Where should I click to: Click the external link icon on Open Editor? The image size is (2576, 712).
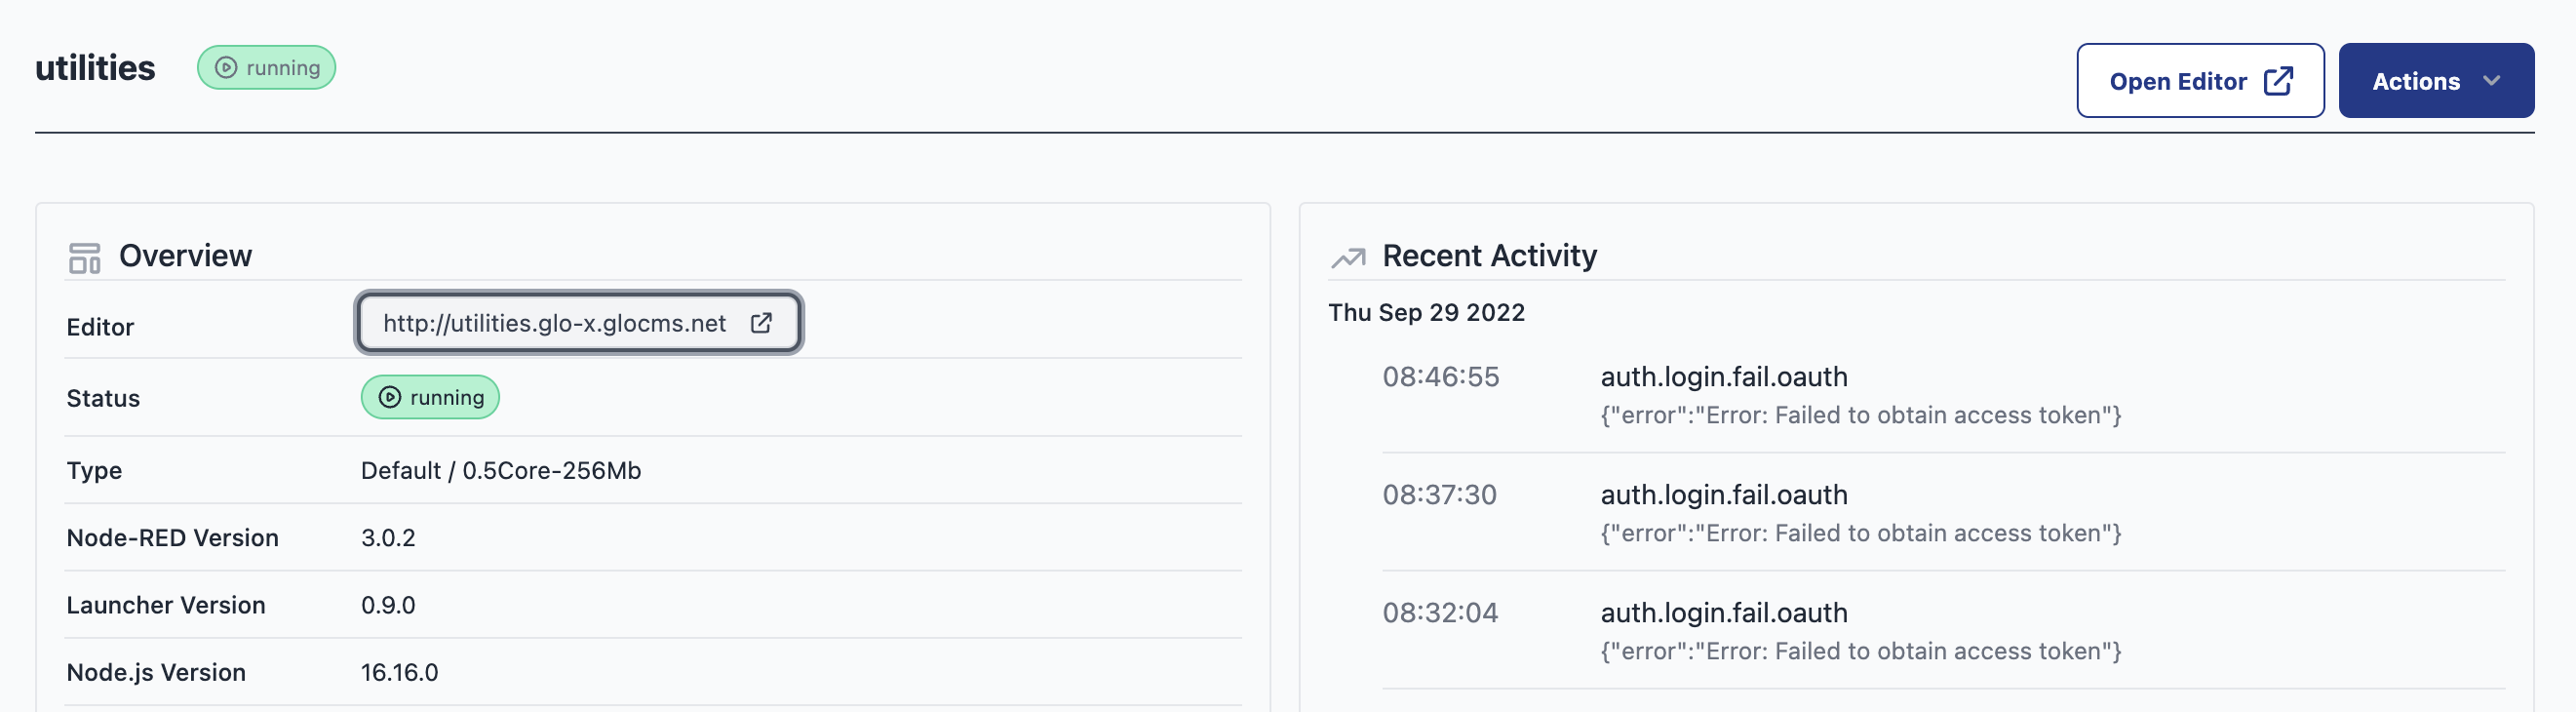tap(2278, 81)
